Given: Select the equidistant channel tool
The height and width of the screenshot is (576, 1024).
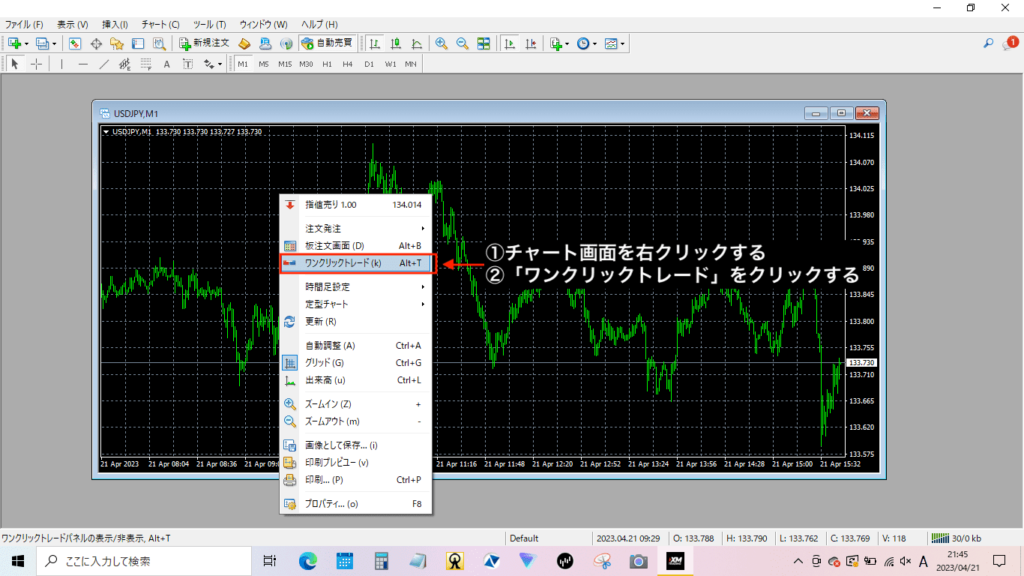Looking at the screenshot, I should tap(125, 64).
